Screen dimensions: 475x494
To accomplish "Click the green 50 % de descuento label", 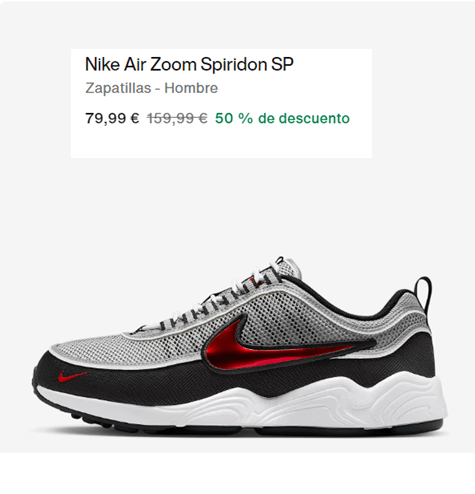I will pos(282,118).
